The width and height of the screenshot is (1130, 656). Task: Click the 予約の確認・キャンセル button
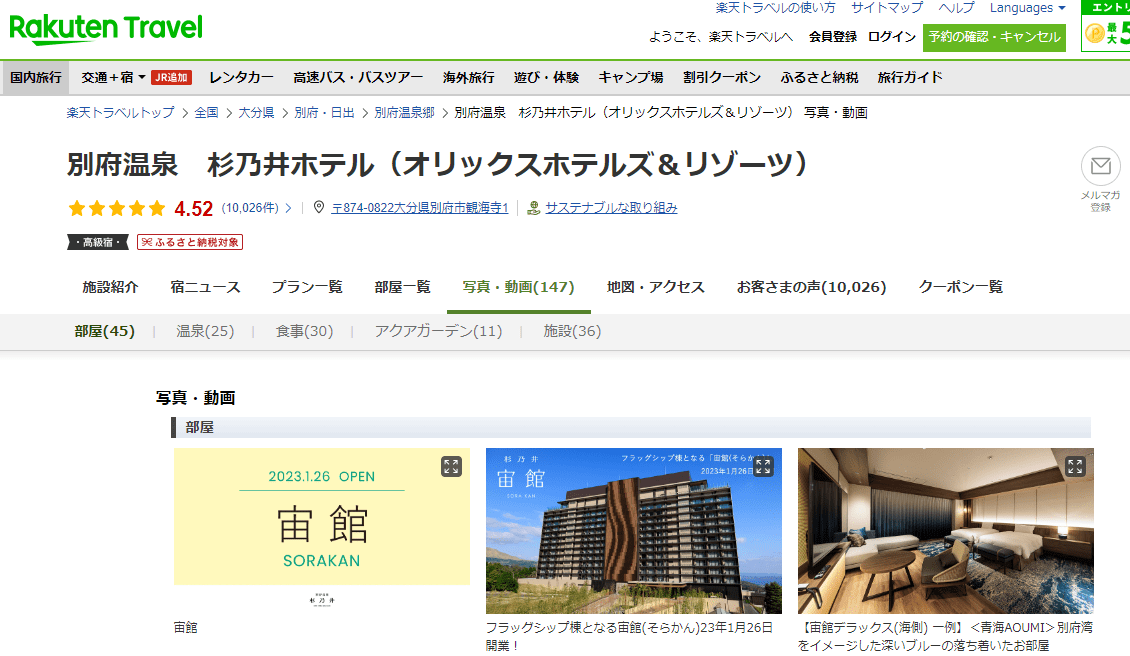coord(994,37)
